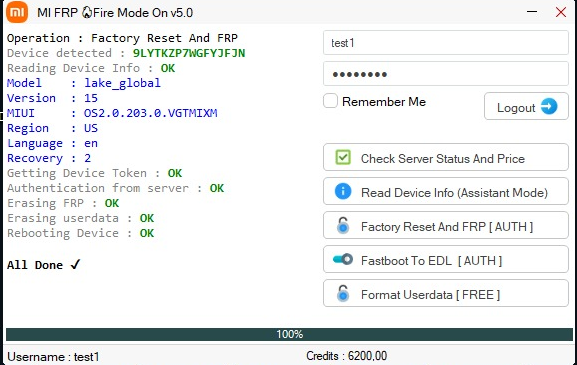Image resolution: width=577 pixels, height=365 pixels.
Task: Click the blue arrow icon on Logout
Action: pyautogui.click(x=549, y=106)
